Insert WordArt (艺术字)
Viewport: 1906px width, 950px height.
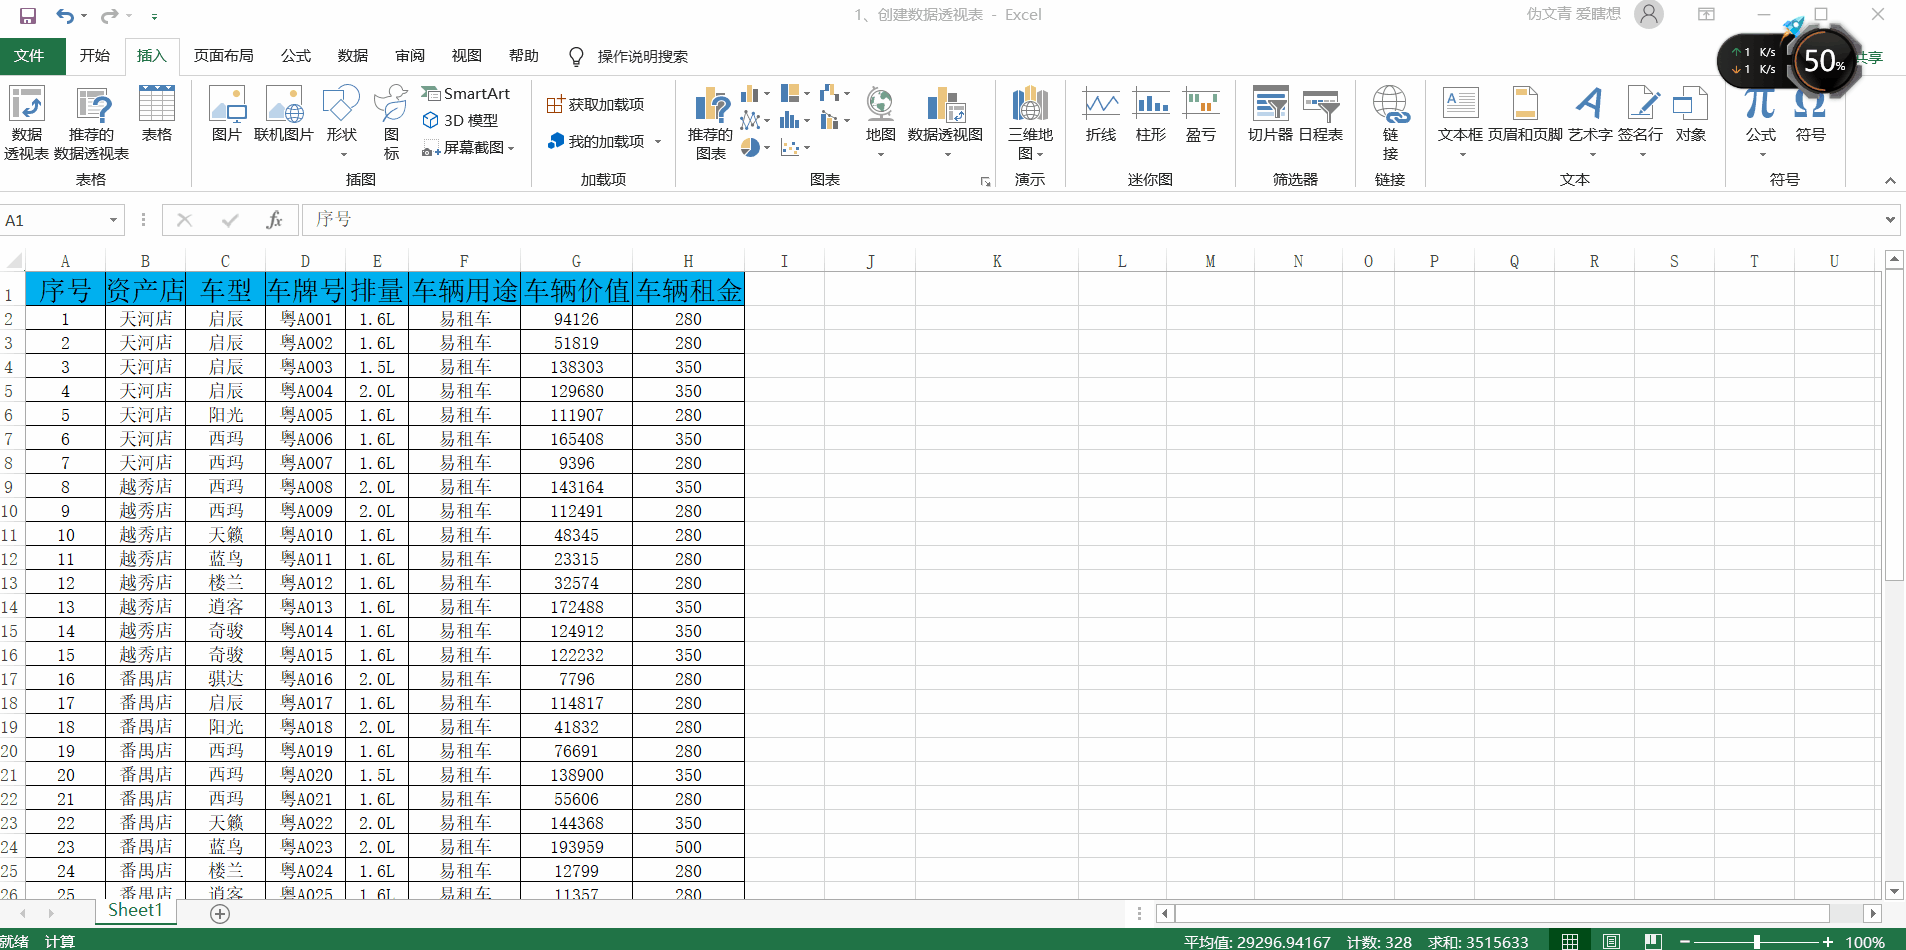click(1590, 122)
